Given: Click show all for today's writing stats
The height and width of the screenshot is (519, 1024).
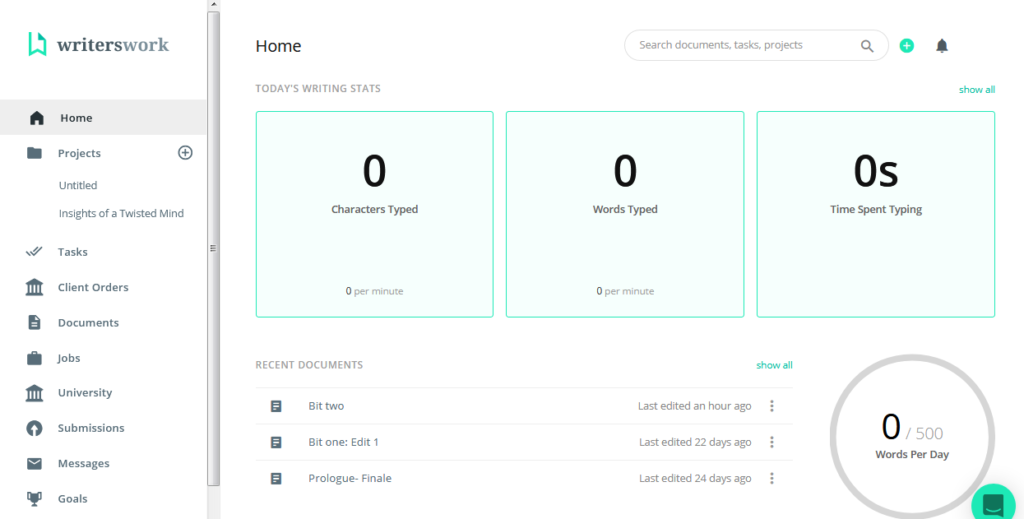Looking at the screenshot, I should 977,89.
